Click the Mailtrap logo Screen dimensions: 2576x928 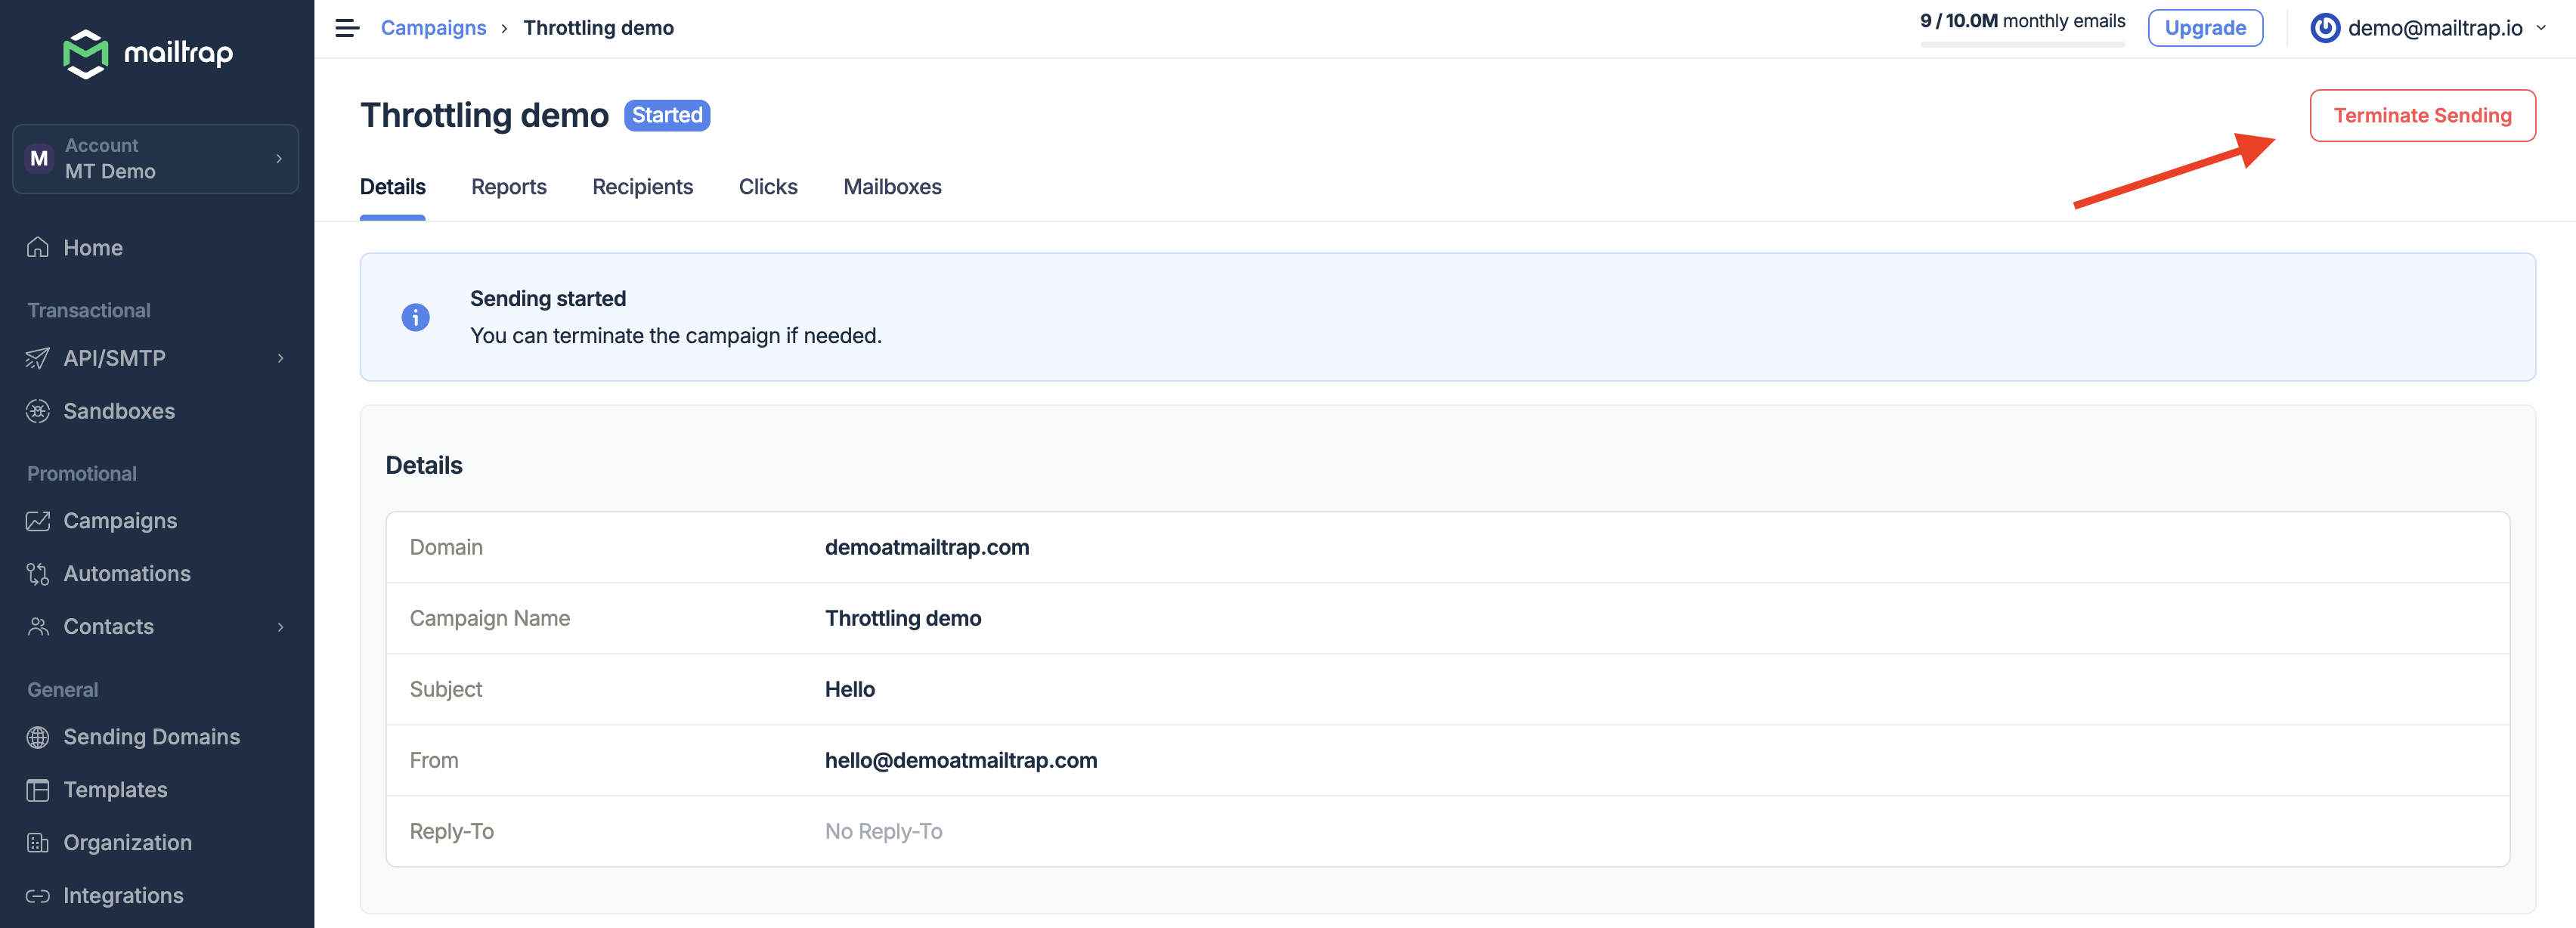click(148, 53)
